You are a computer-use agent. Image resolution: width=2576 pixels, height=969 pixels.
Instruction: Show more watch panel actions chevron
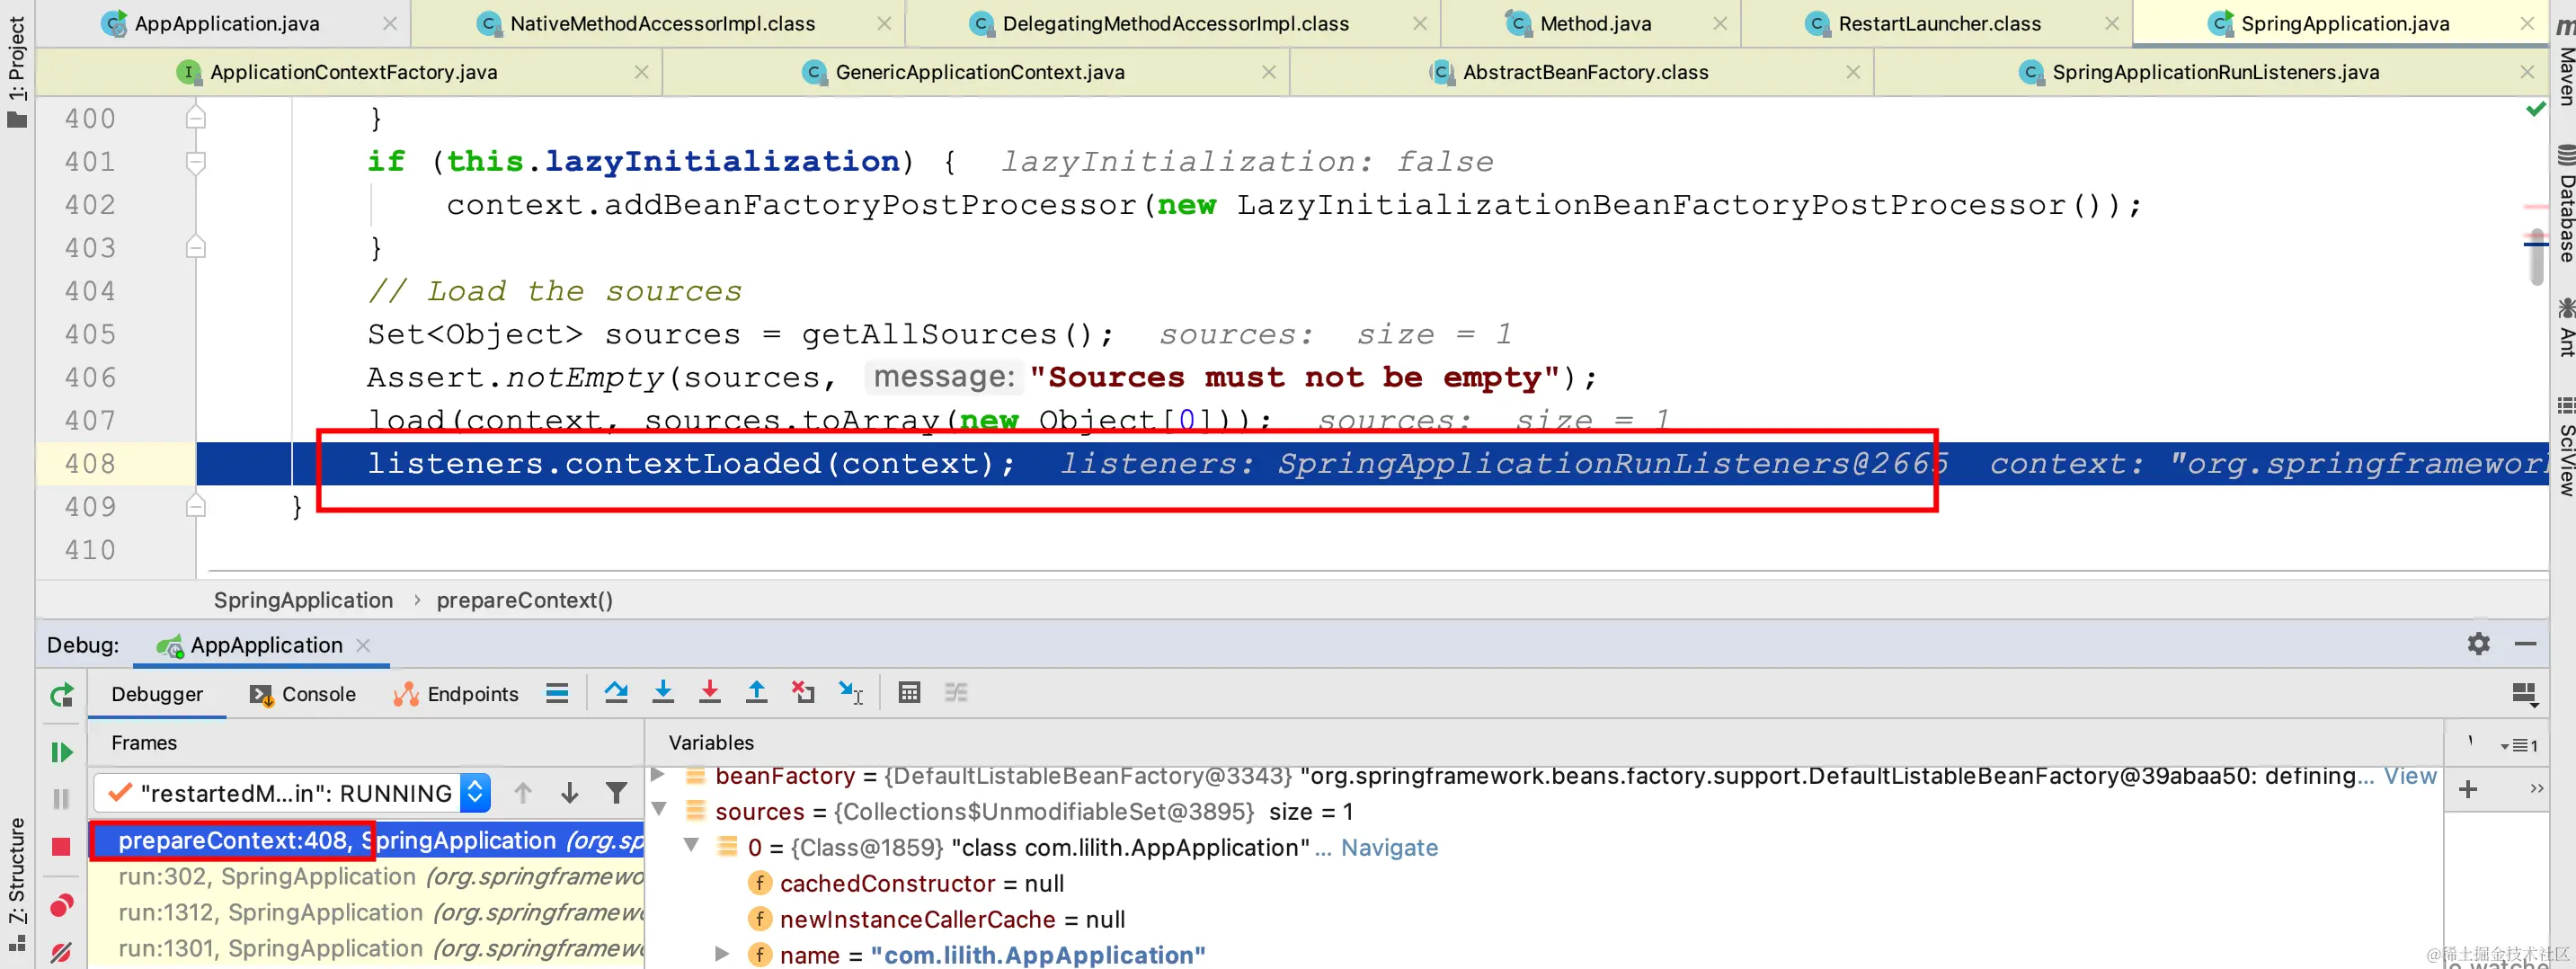pyautogui.click(x=2536, y=788)
